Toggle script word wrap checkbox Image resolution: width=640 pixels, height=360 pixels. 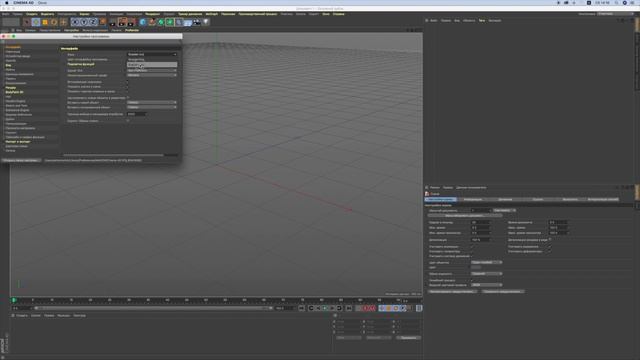(x=127, y=121)
